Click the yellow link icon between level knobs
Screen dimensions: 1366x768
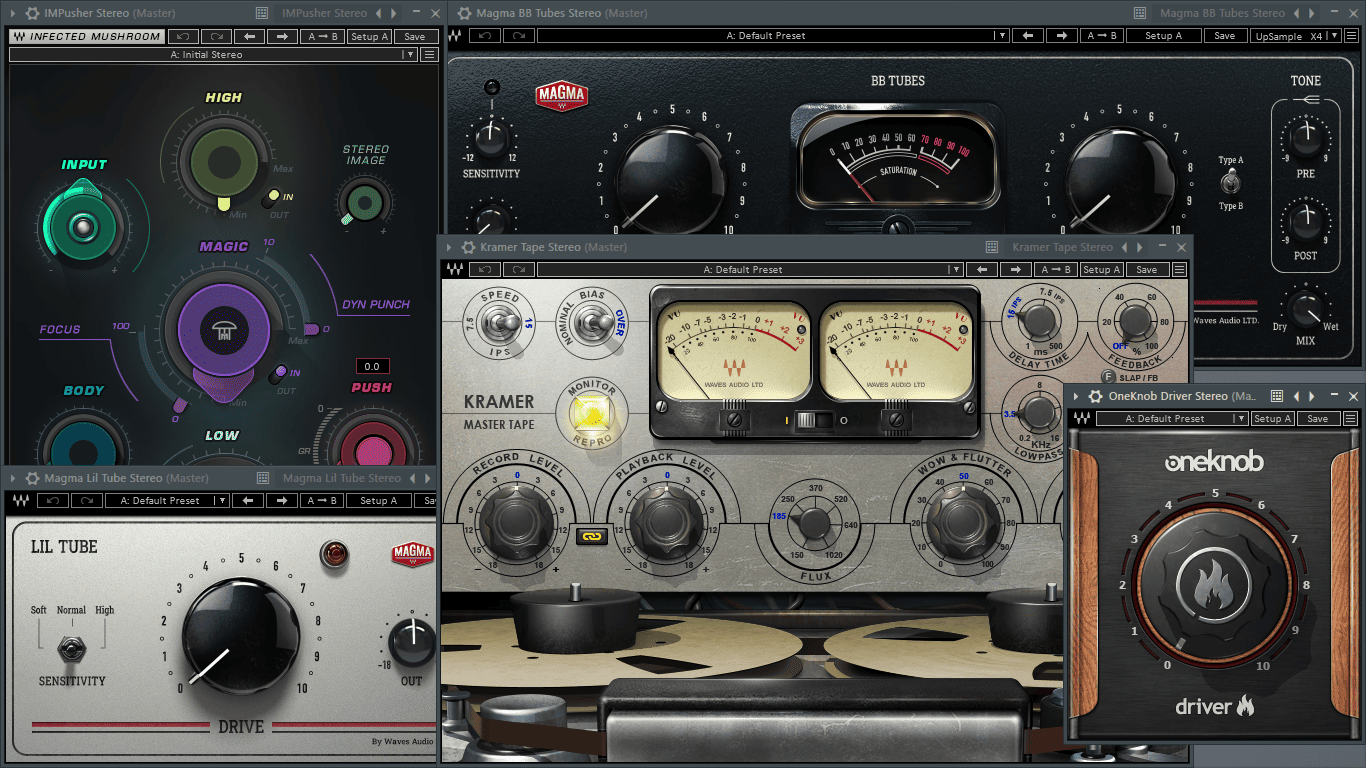tap(591, 536)
